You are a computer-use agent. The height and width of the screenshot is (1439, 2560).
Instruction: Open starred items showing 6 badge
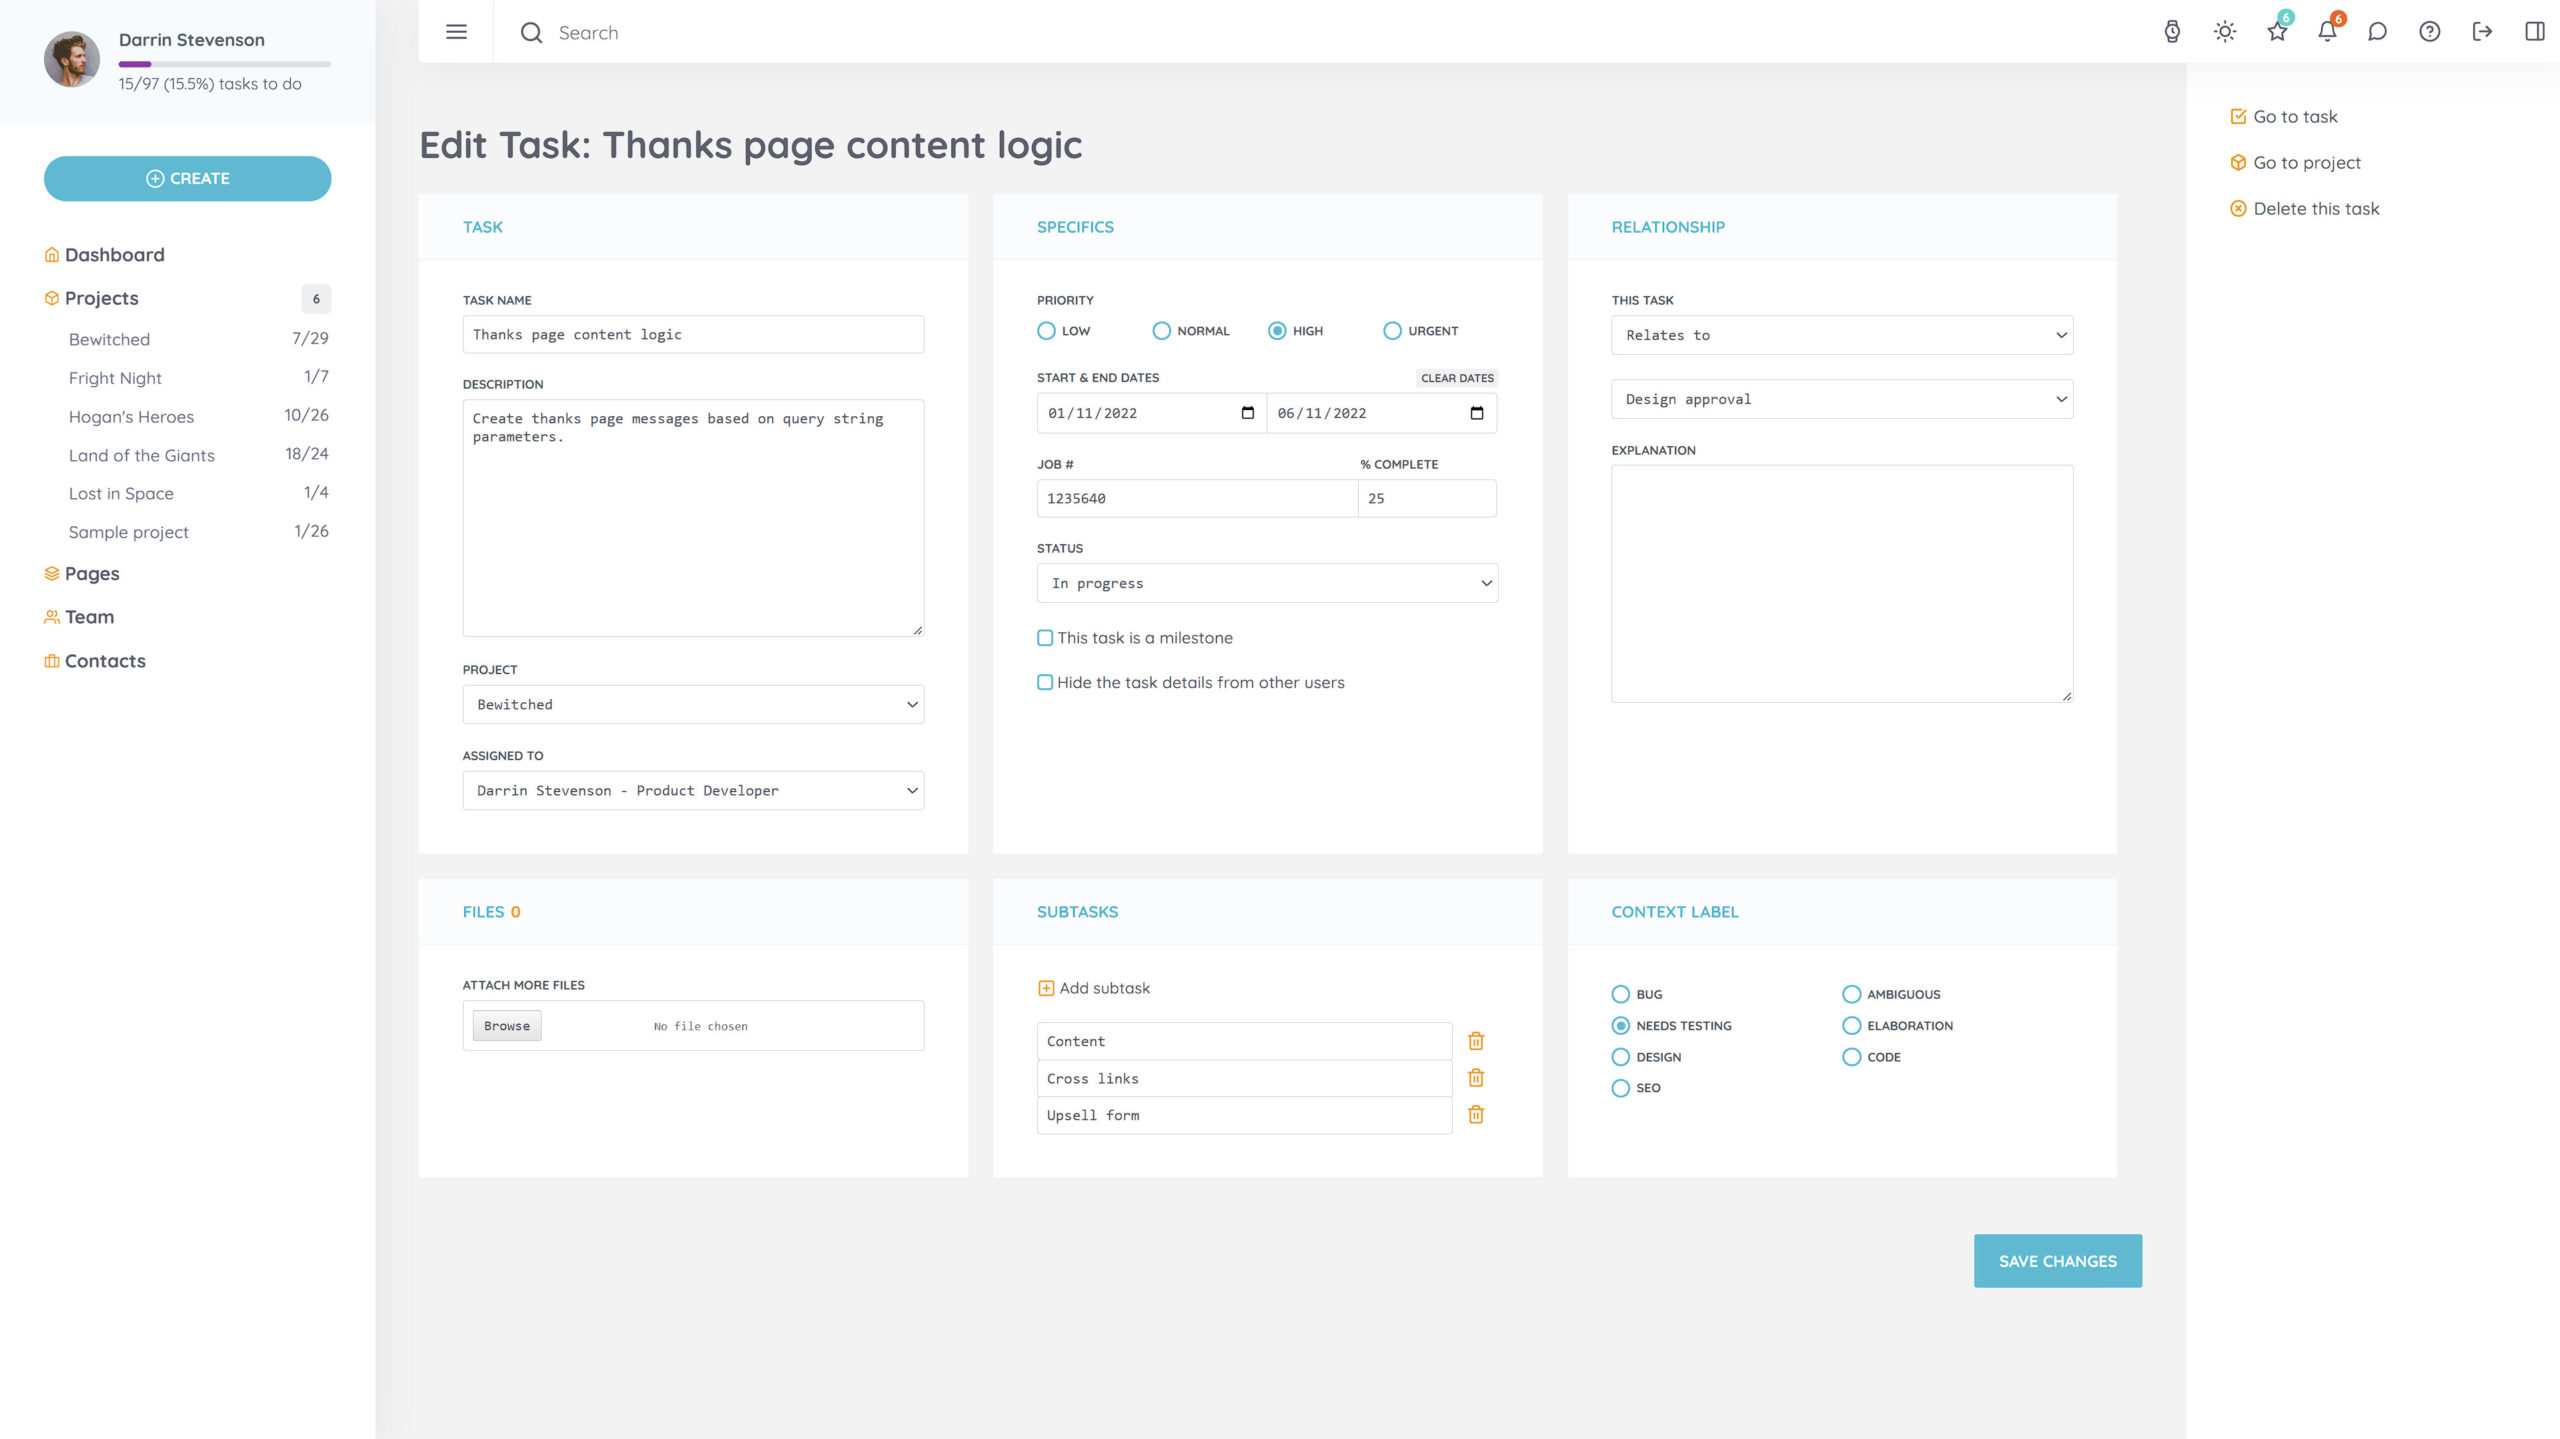pyautogui.click(x=2277, y=32)
